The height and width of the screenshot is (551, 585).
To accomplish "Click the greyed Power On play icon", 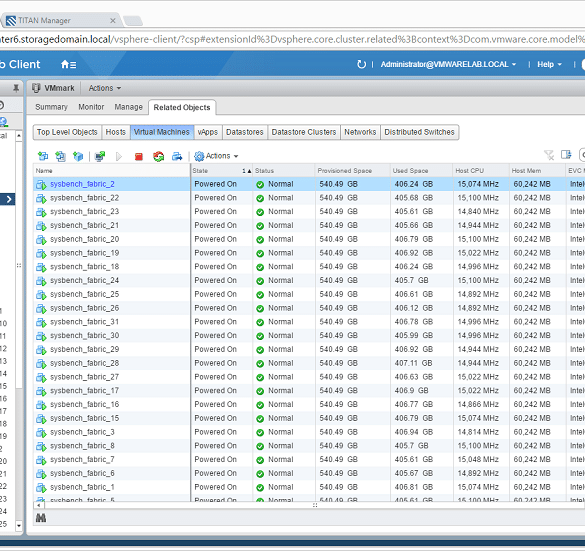I will click(x=119, y=156).
